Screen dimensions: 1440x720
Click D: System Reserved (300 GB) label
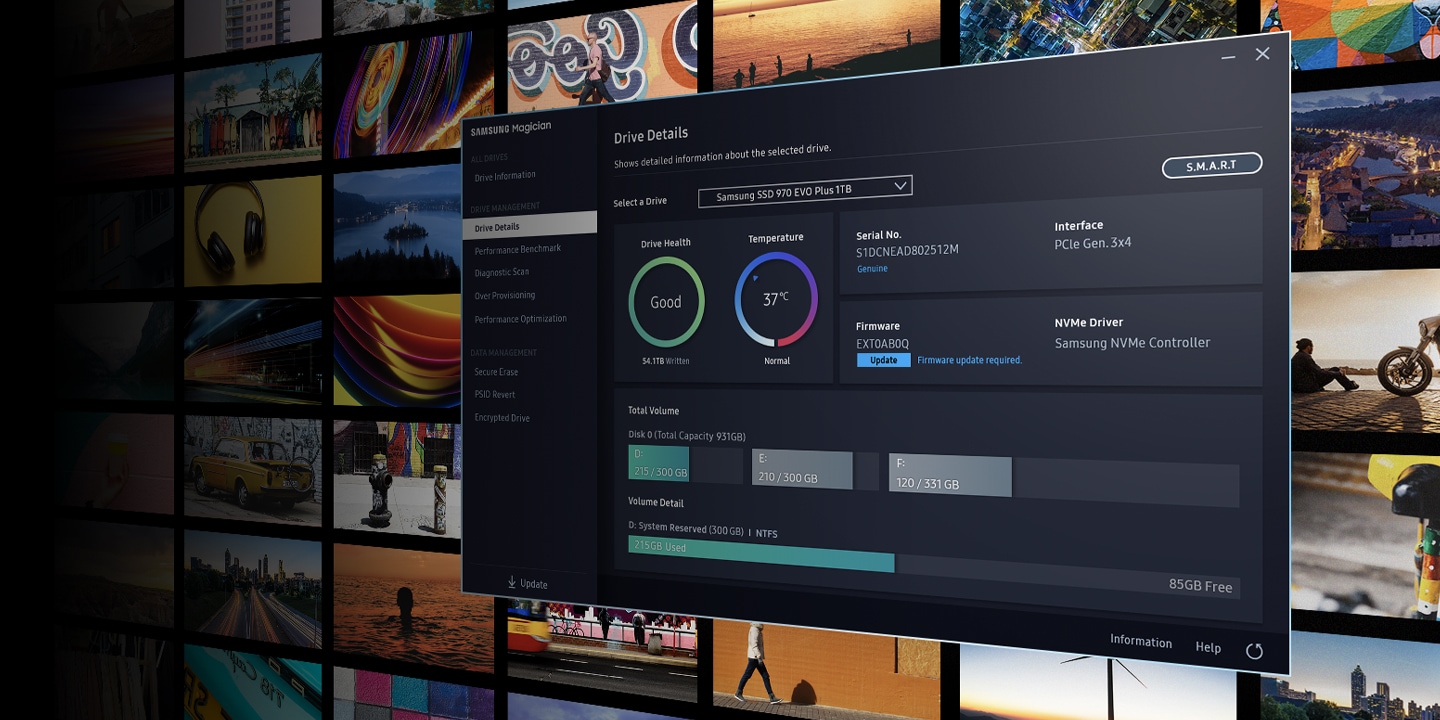pos(686,528)
